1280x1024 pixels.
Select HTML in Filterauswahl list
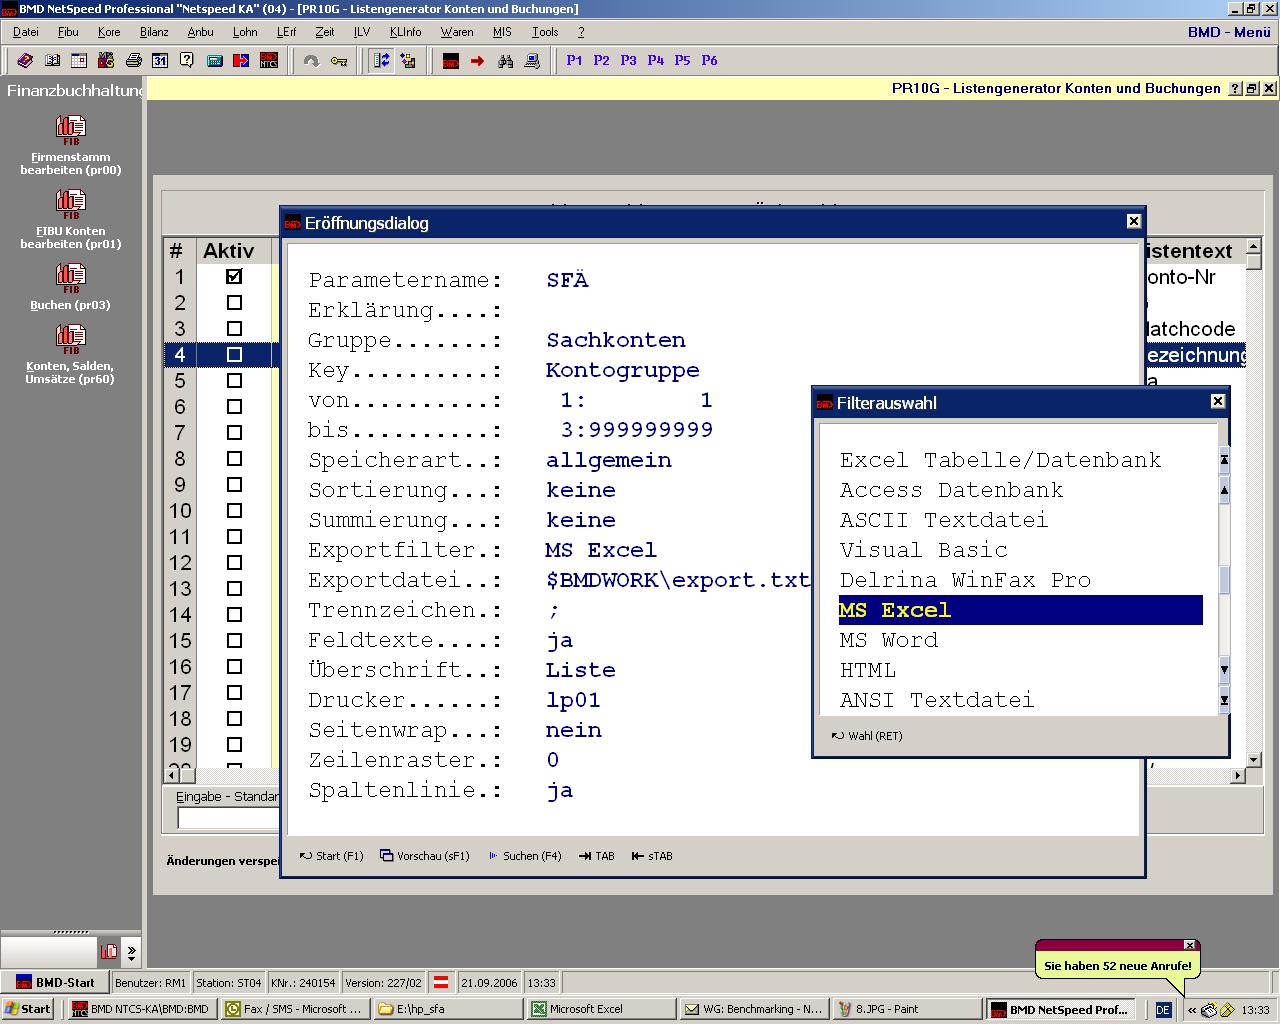coord(868,670)
